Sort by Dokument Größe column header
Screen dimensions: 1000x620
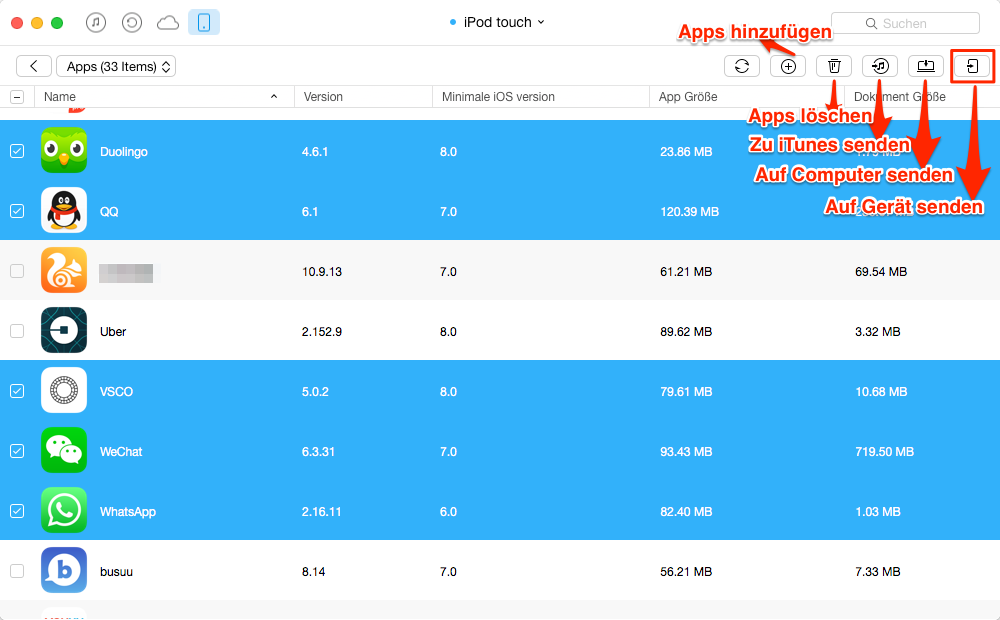click(922, 97)
